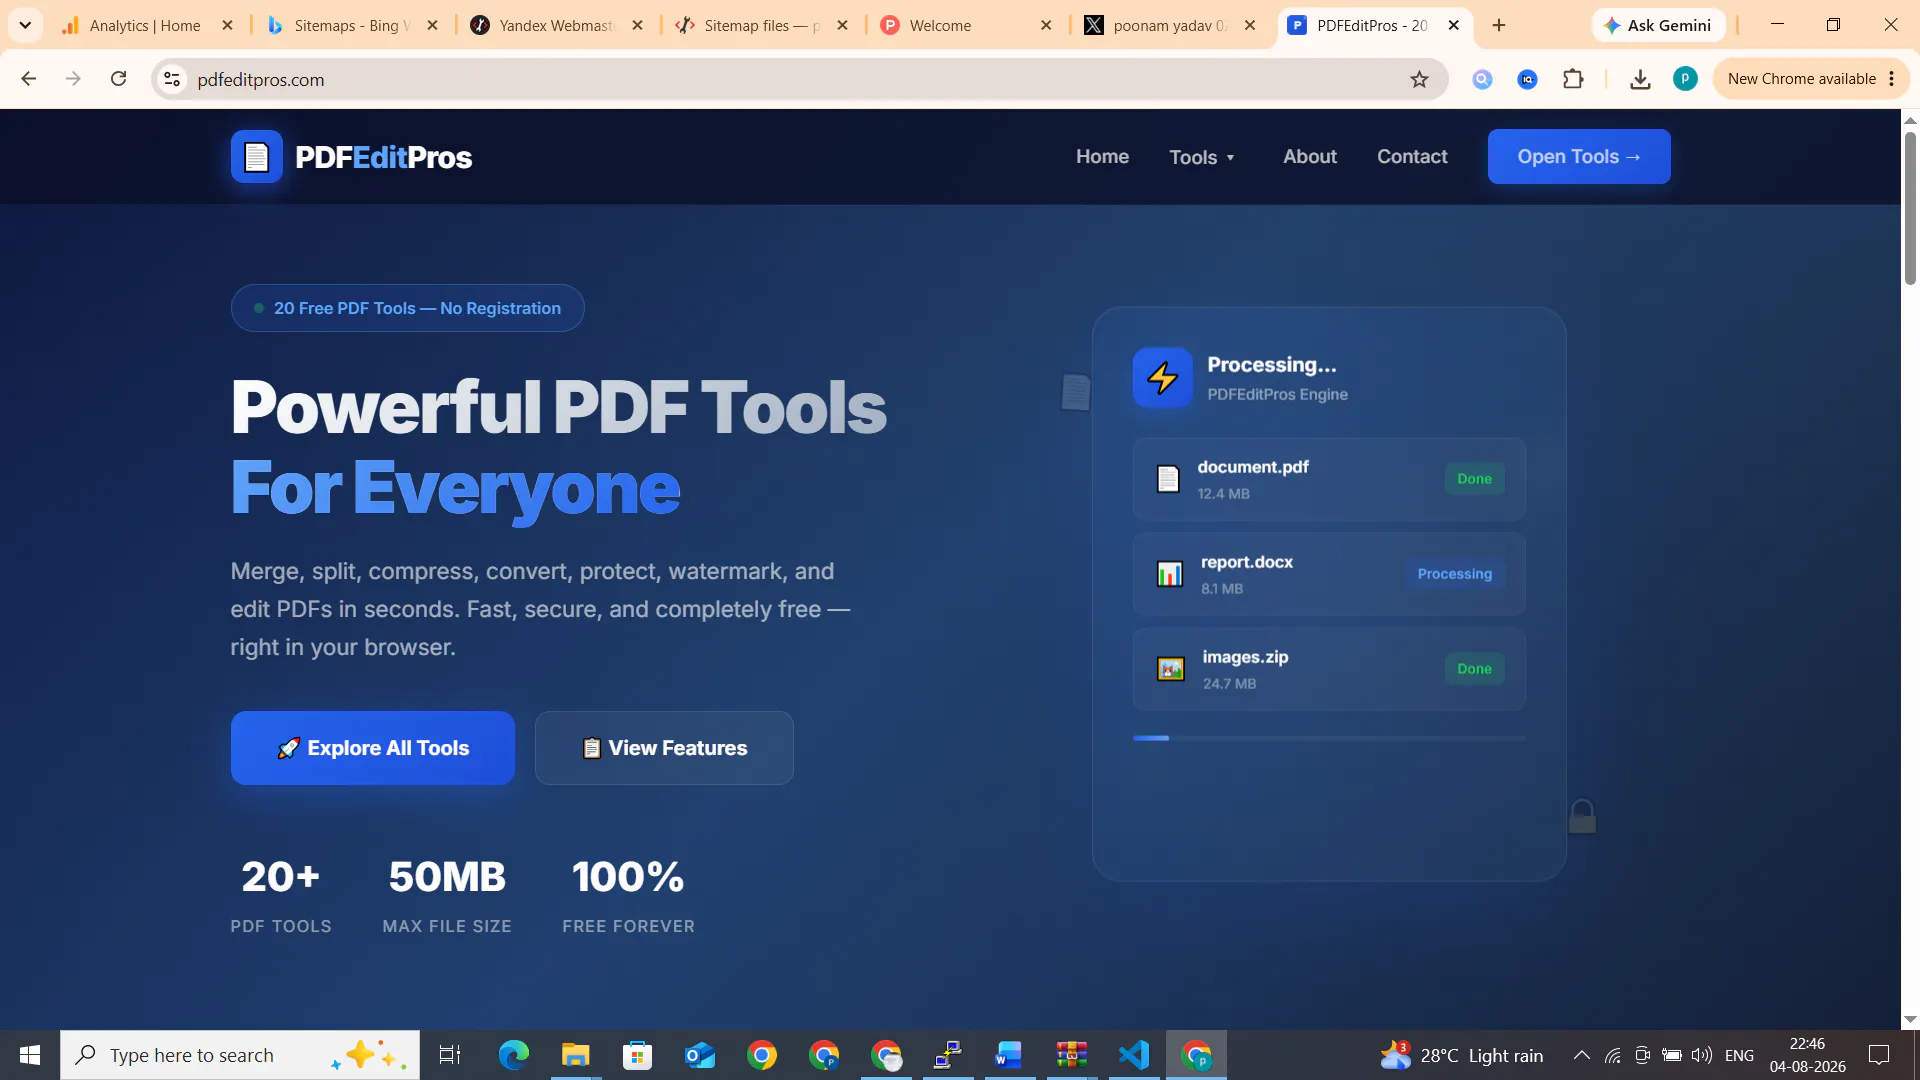Open the Chrome extensions puzzle icon
1920x1080 pixels.
(1573, 79)
